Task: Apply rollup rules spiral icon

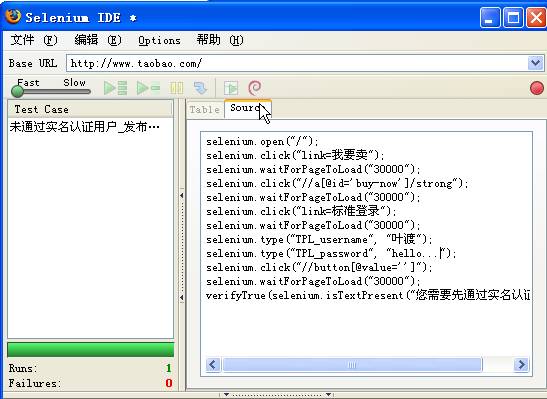Action: pos(255,88)
